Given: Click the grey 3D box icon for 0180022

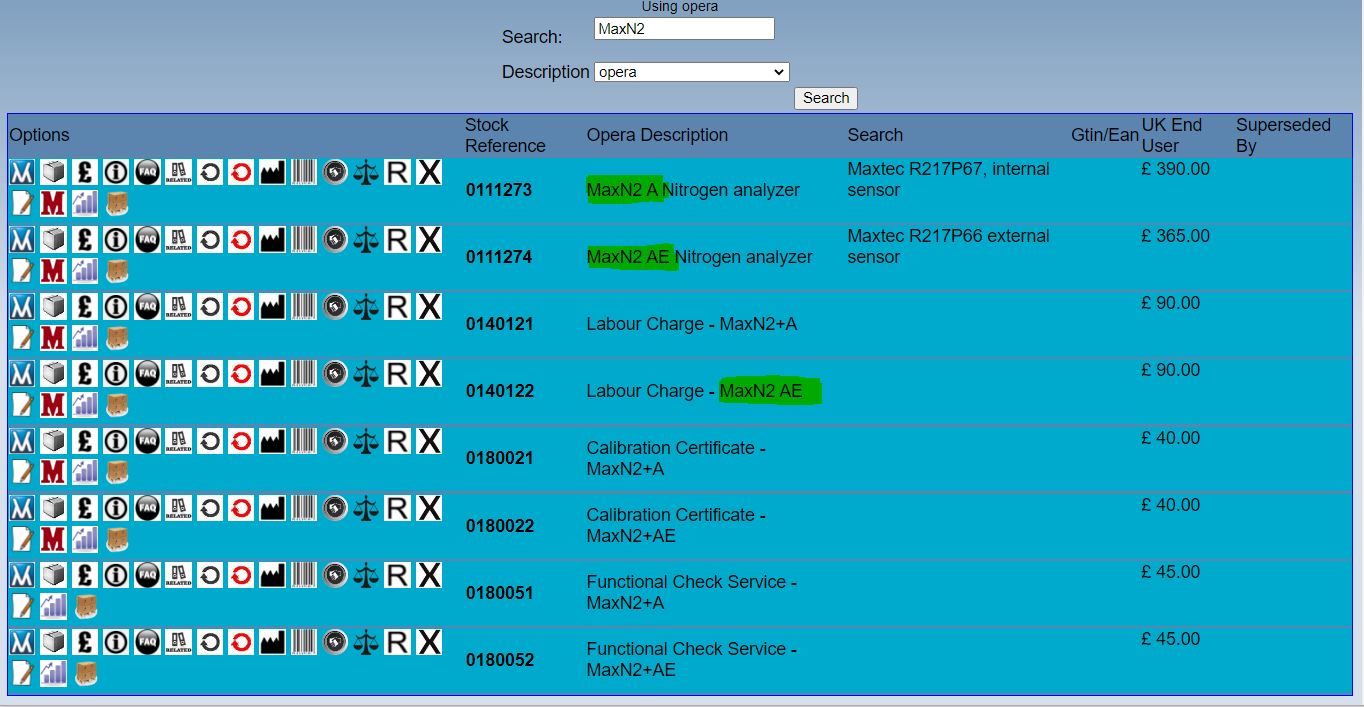Looking at the screenshot, I should 53,508.
